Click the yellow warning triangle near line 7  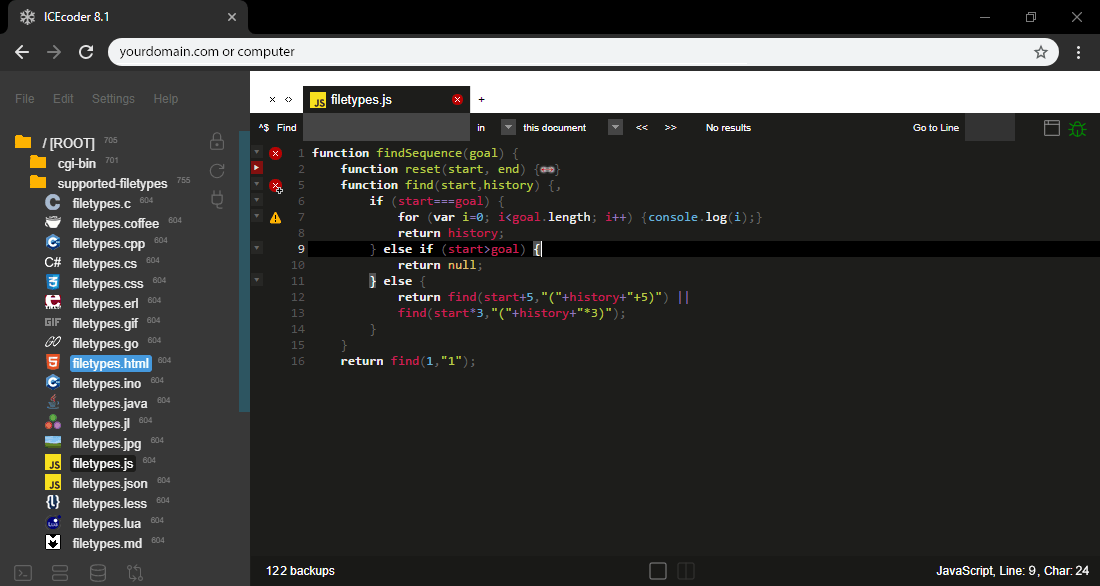(276, 216)
